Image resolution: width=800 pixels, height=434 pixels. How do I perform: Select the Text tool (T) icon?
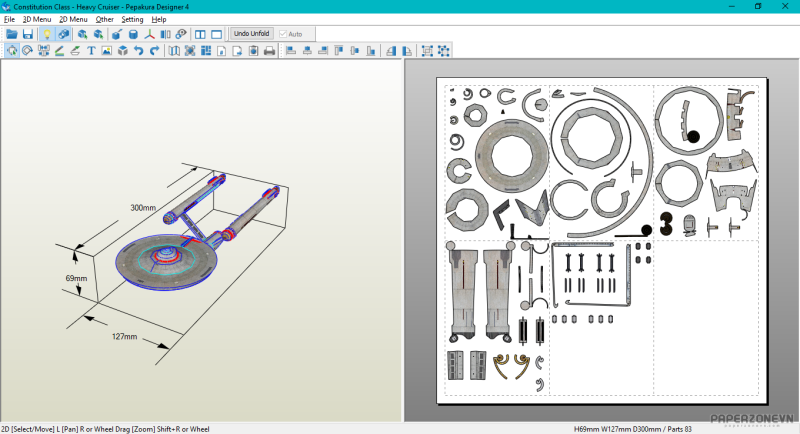[91, 51]
